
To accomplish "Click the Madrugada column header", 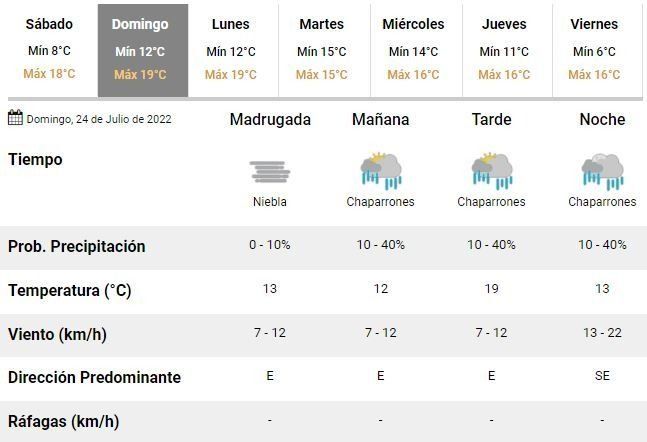I will [x=270, y=119].
